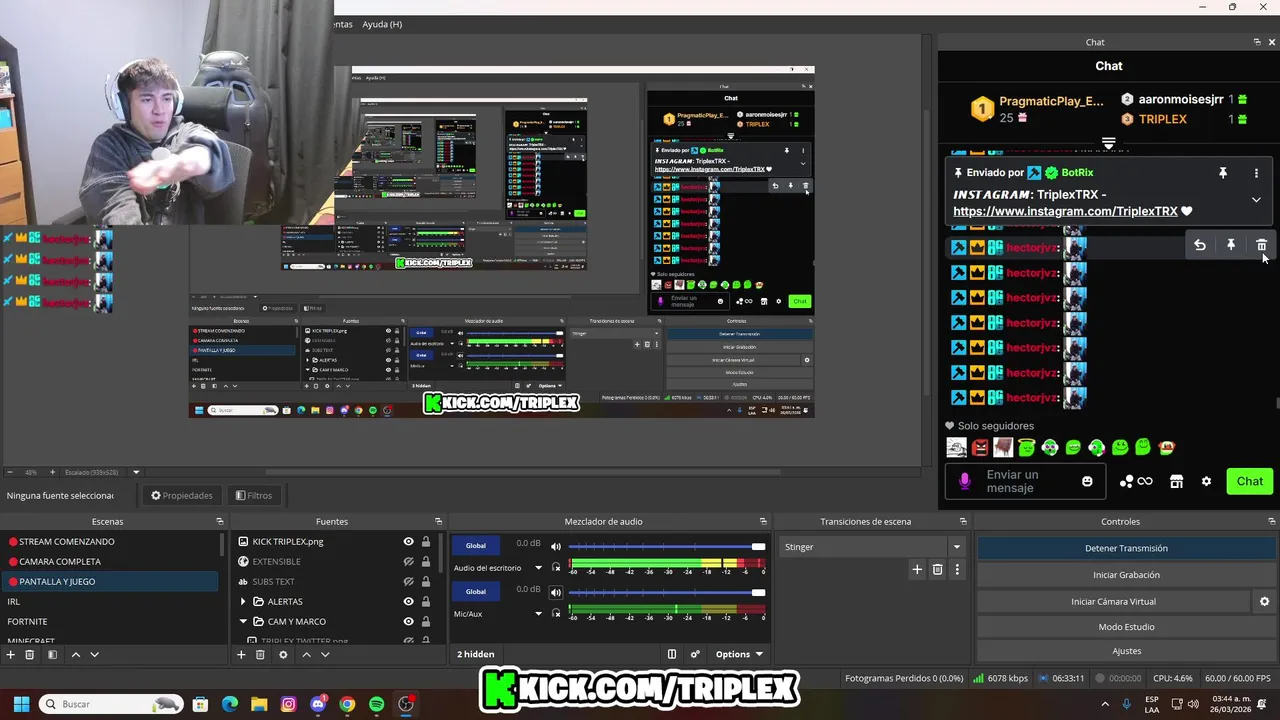1280x720 pixels.
Task: Open source properties gear in Fuentes toolbar
Action: tap(283, 654)
